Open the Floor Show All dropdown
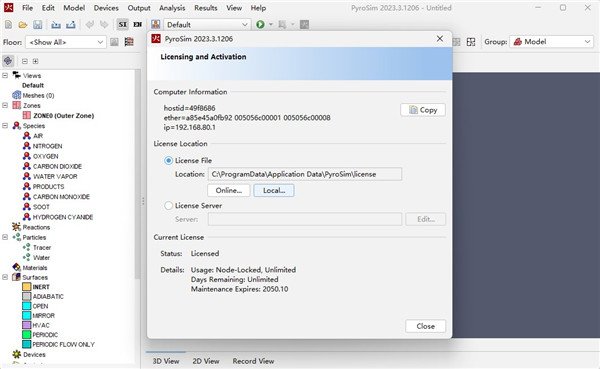This screenshot has height=369, width=600. pos(65,42)
